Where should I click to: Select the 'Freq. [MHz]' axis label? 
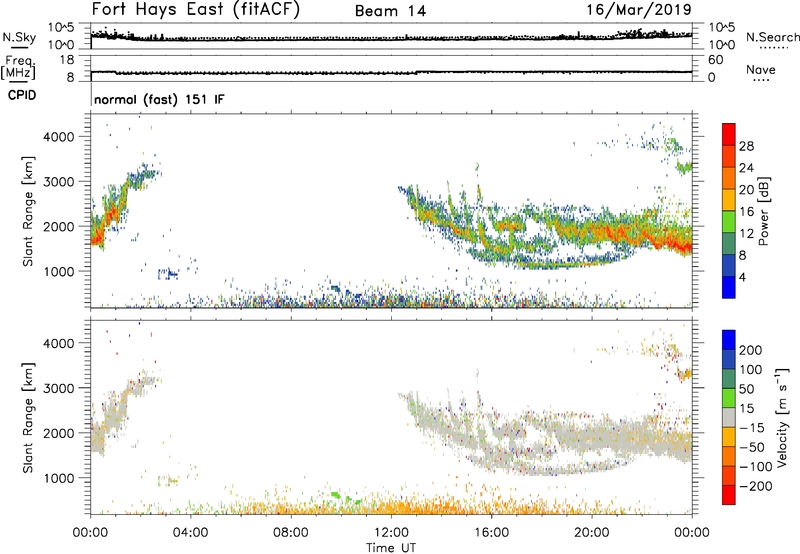point(19,67)
